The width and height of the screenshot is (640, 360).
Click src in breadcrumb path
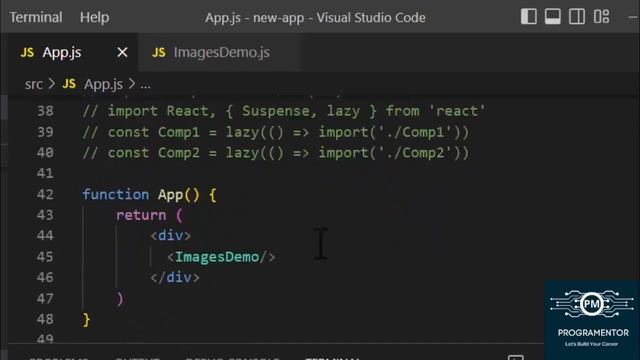tap(33, 84)
